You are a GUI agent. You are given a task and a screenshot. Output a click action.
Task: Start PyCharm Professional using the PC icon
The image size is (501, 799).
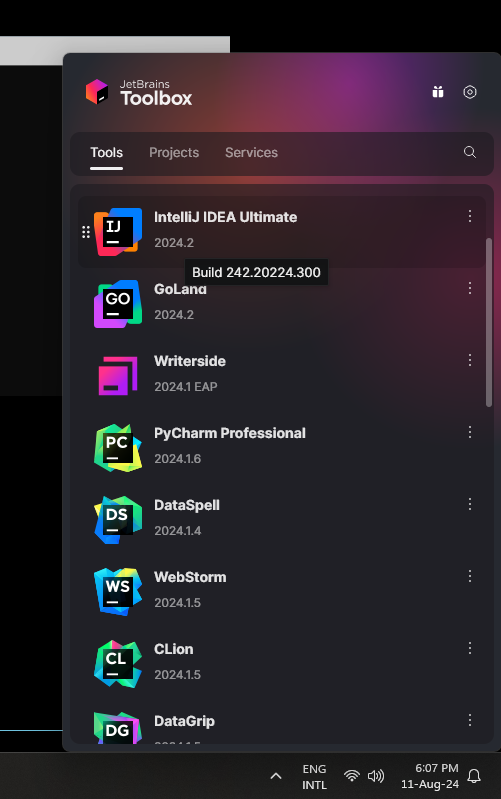tap(118, 448)
